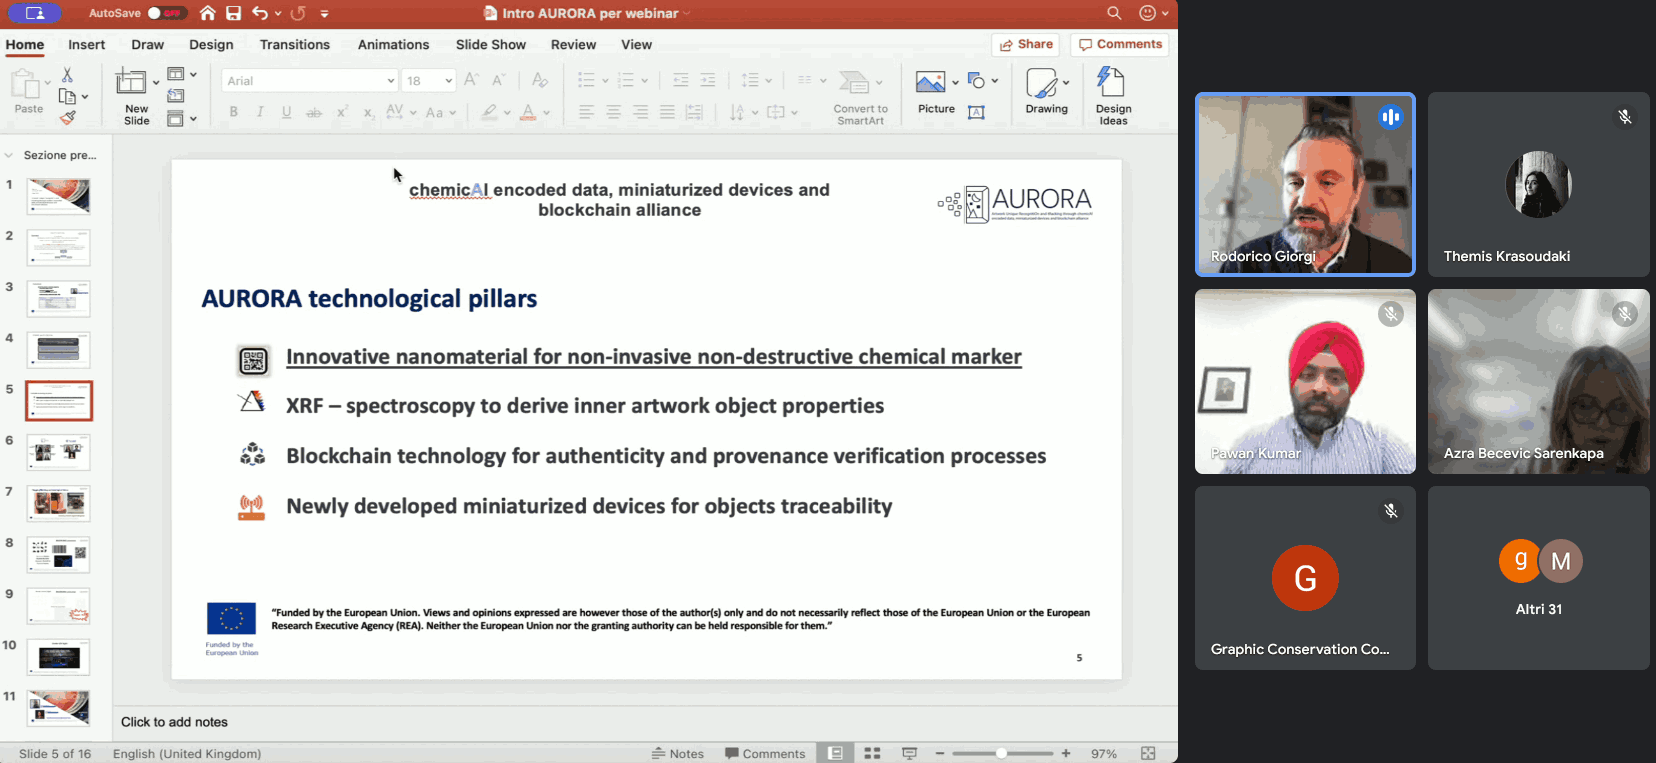
Task: Clear all formatting icon
Action: tap(540, 80)
